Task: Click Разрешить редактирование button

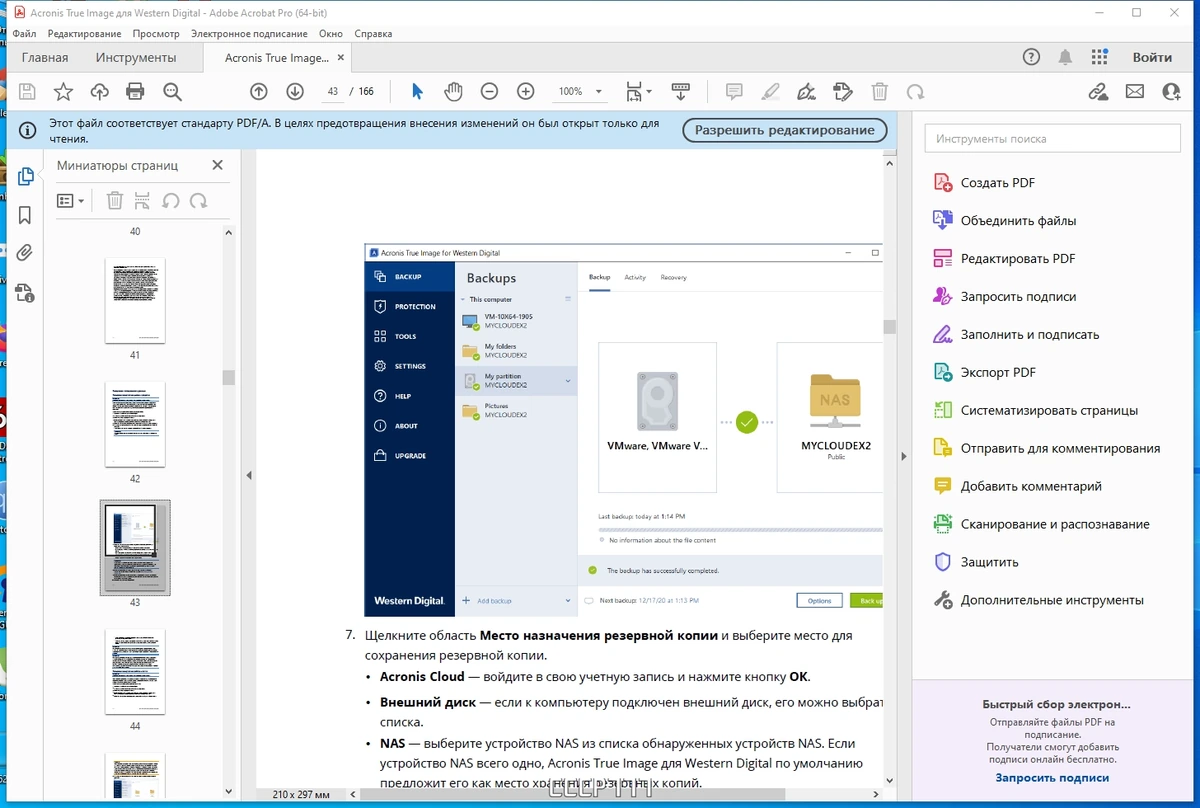Action: 785,130
